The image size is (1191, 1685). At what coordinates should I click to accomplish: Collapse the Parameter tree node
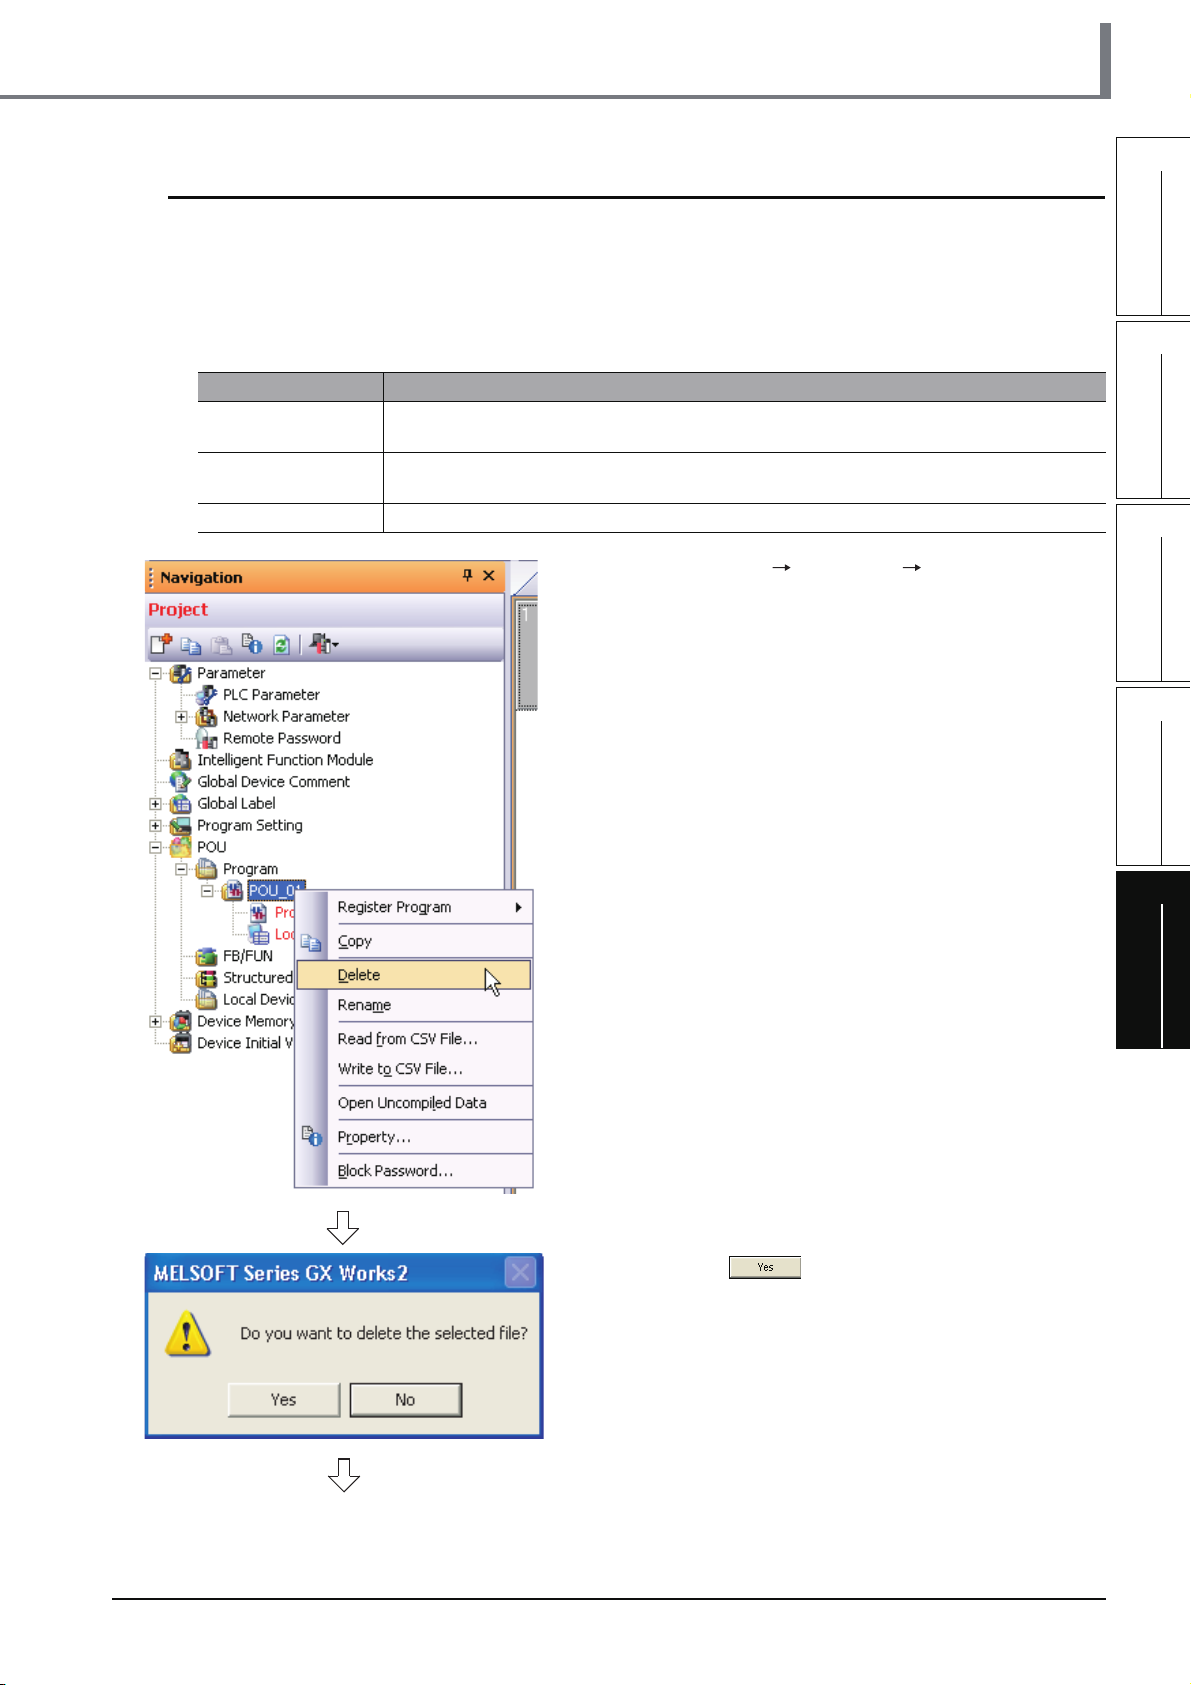tap(156, 674)
